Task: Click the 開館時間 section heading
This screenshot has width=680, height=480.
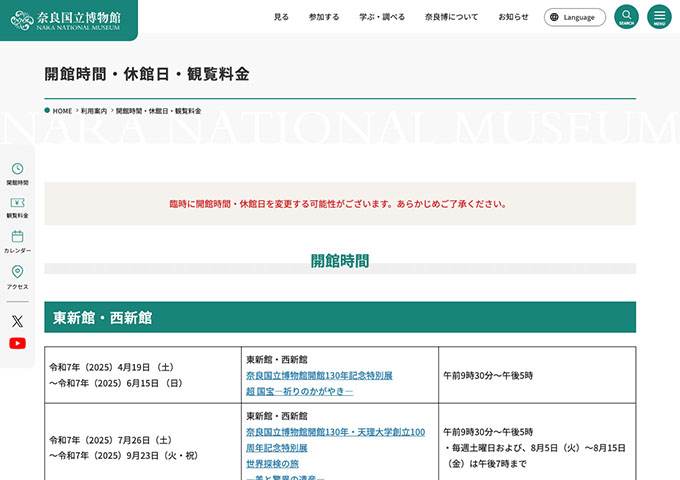Action: (340, 261)
